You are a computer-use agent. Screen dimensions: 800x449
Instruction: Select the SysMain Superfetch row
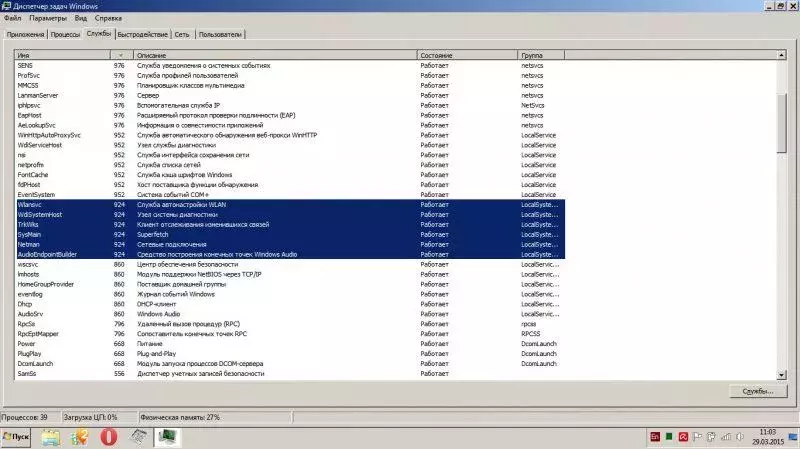290,235
